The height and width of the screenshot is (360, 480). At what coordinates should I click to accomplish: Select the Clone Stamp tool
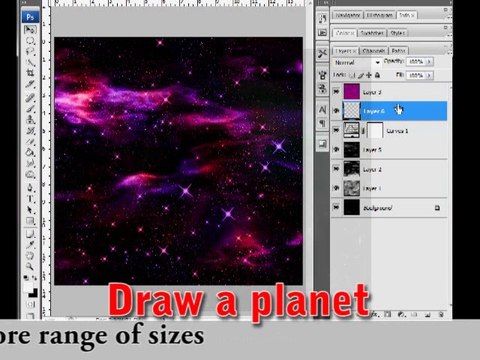click(x=30, y=119)
